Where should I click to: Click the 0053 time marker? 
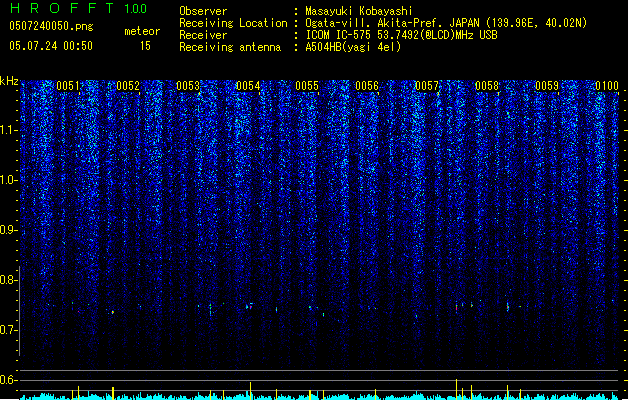click(188, 86)
